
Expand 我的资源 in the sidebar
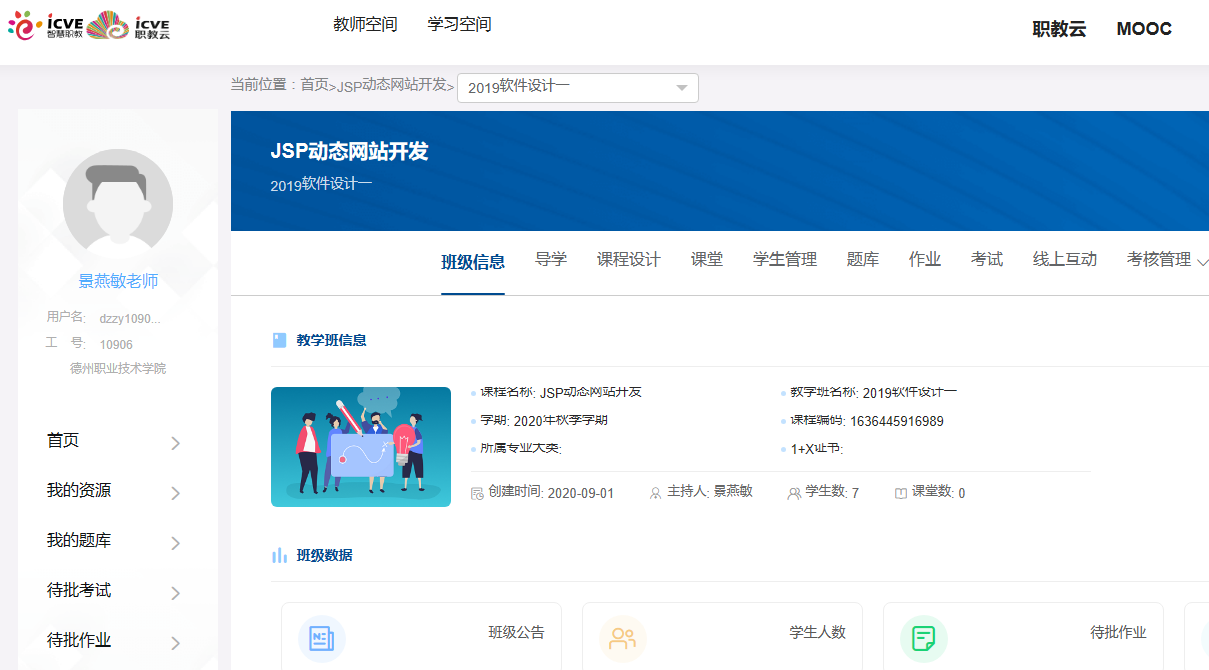pyautogui.click(x=175, y=493)
